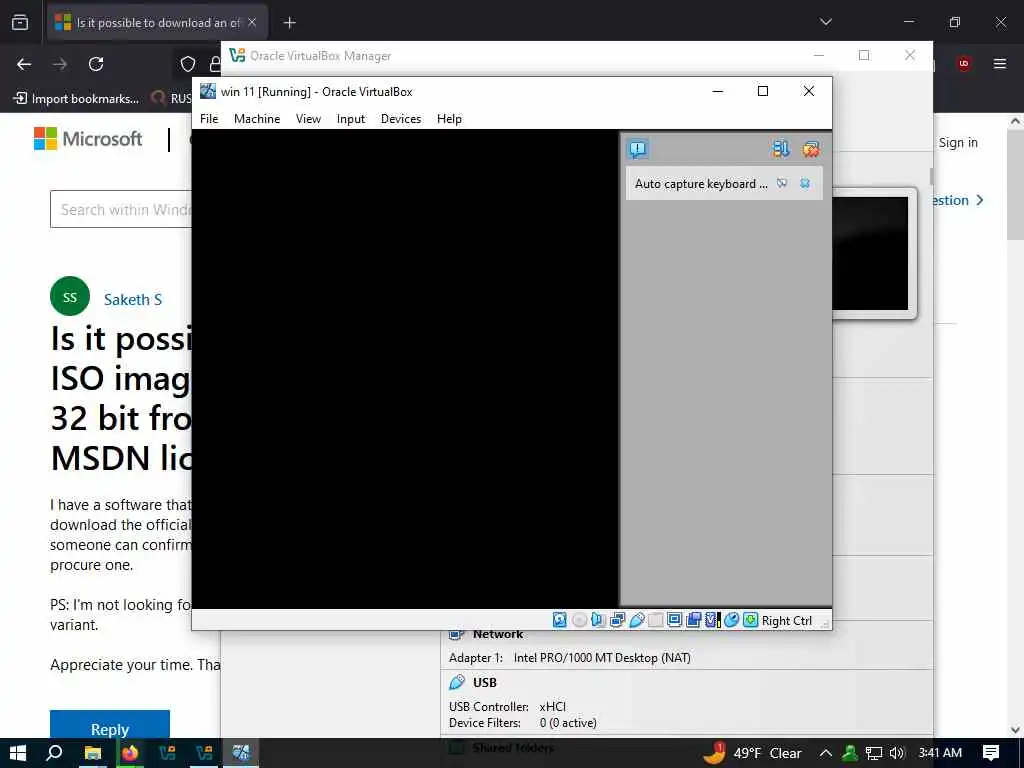Go back in the browser

(x=24, y=64)
